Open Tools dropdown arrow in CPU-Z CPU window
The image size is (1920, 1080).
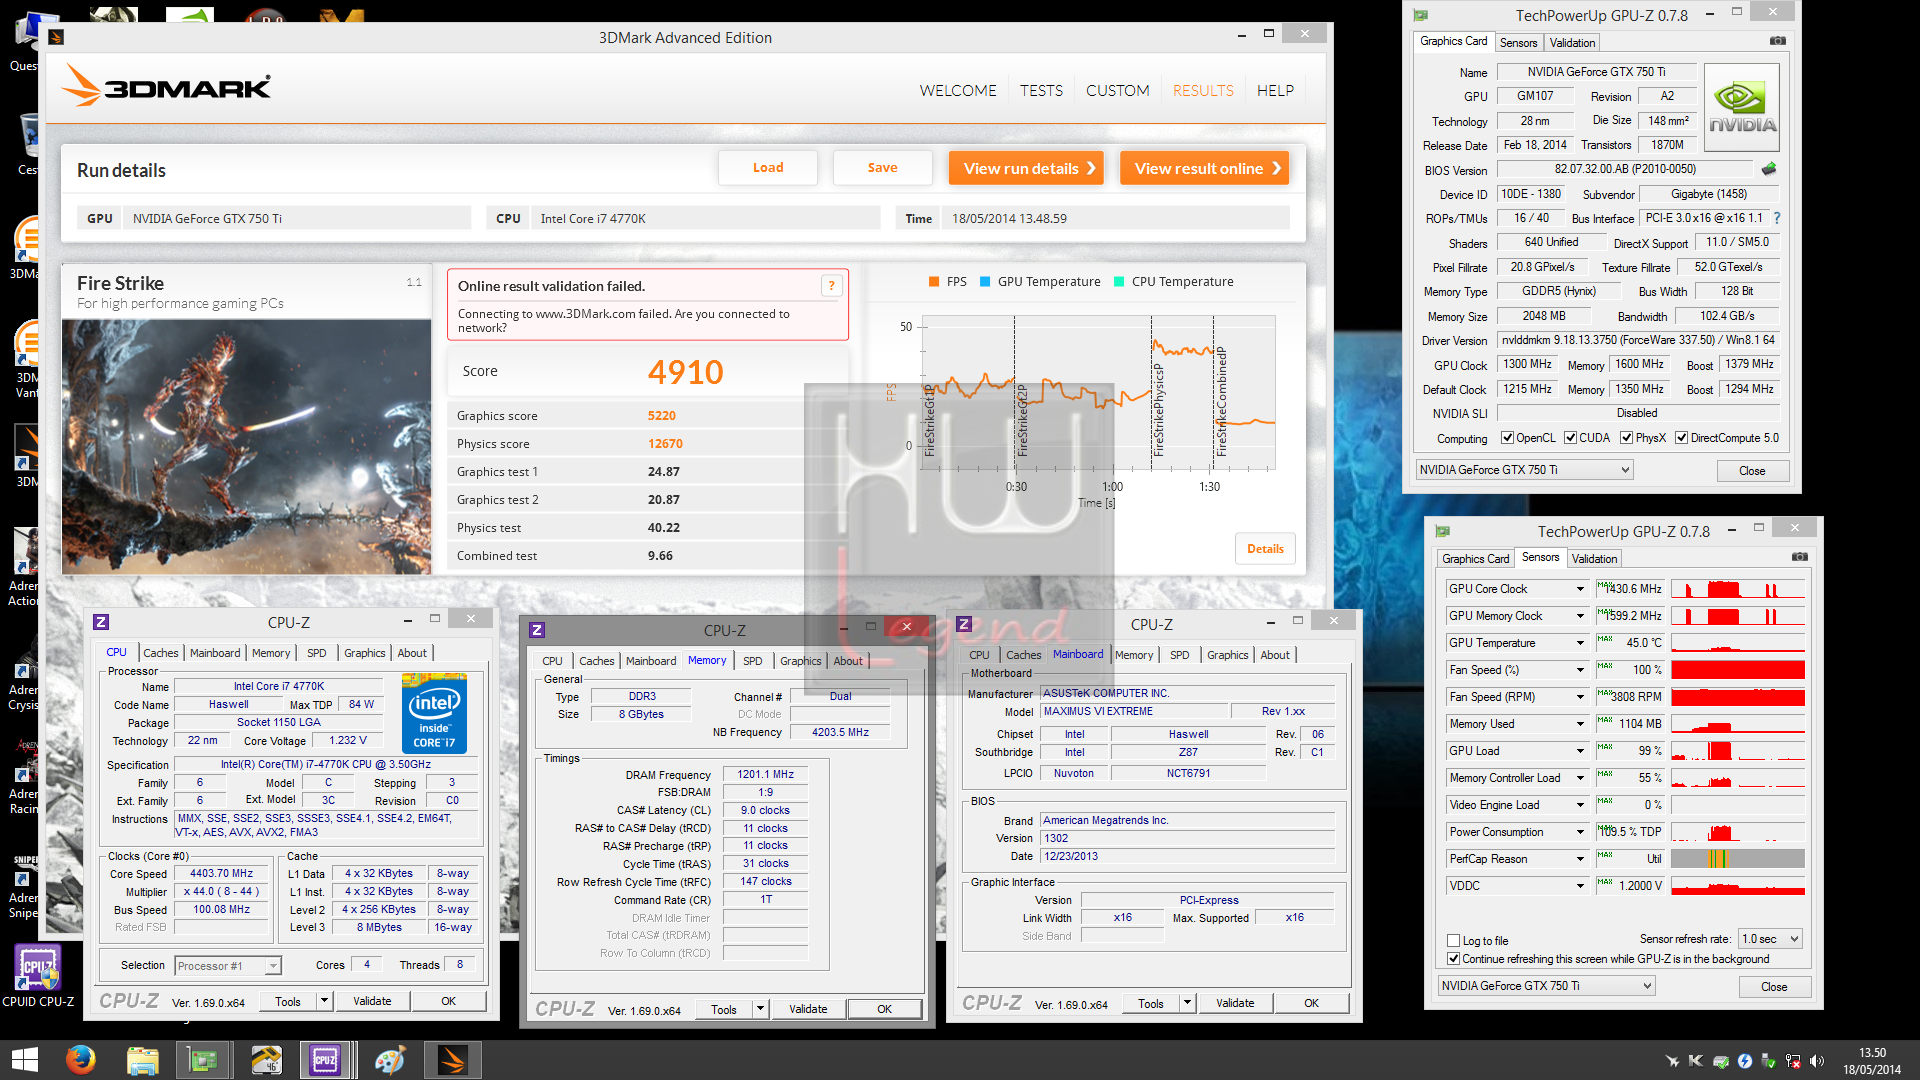324,1001
